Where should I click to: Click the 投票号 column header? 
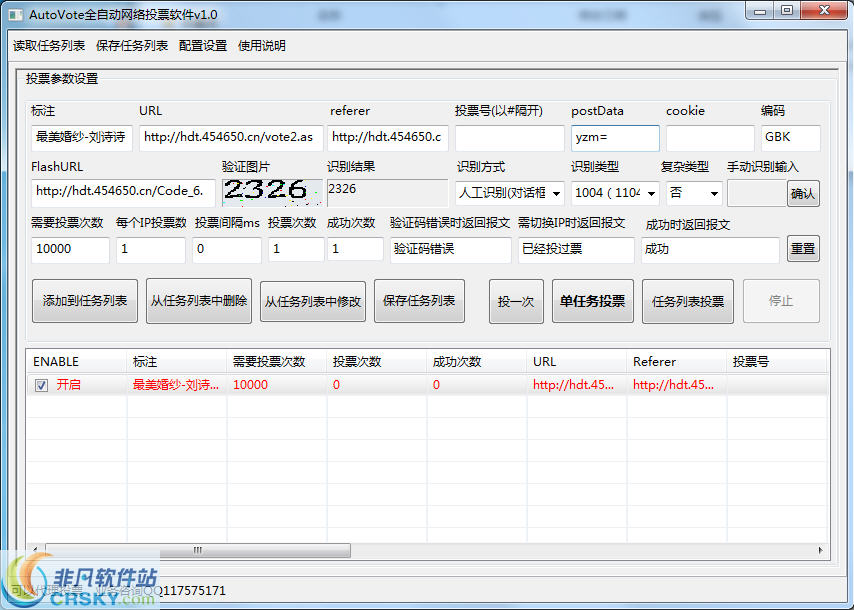pyautogui.click(x=778, y=362)
